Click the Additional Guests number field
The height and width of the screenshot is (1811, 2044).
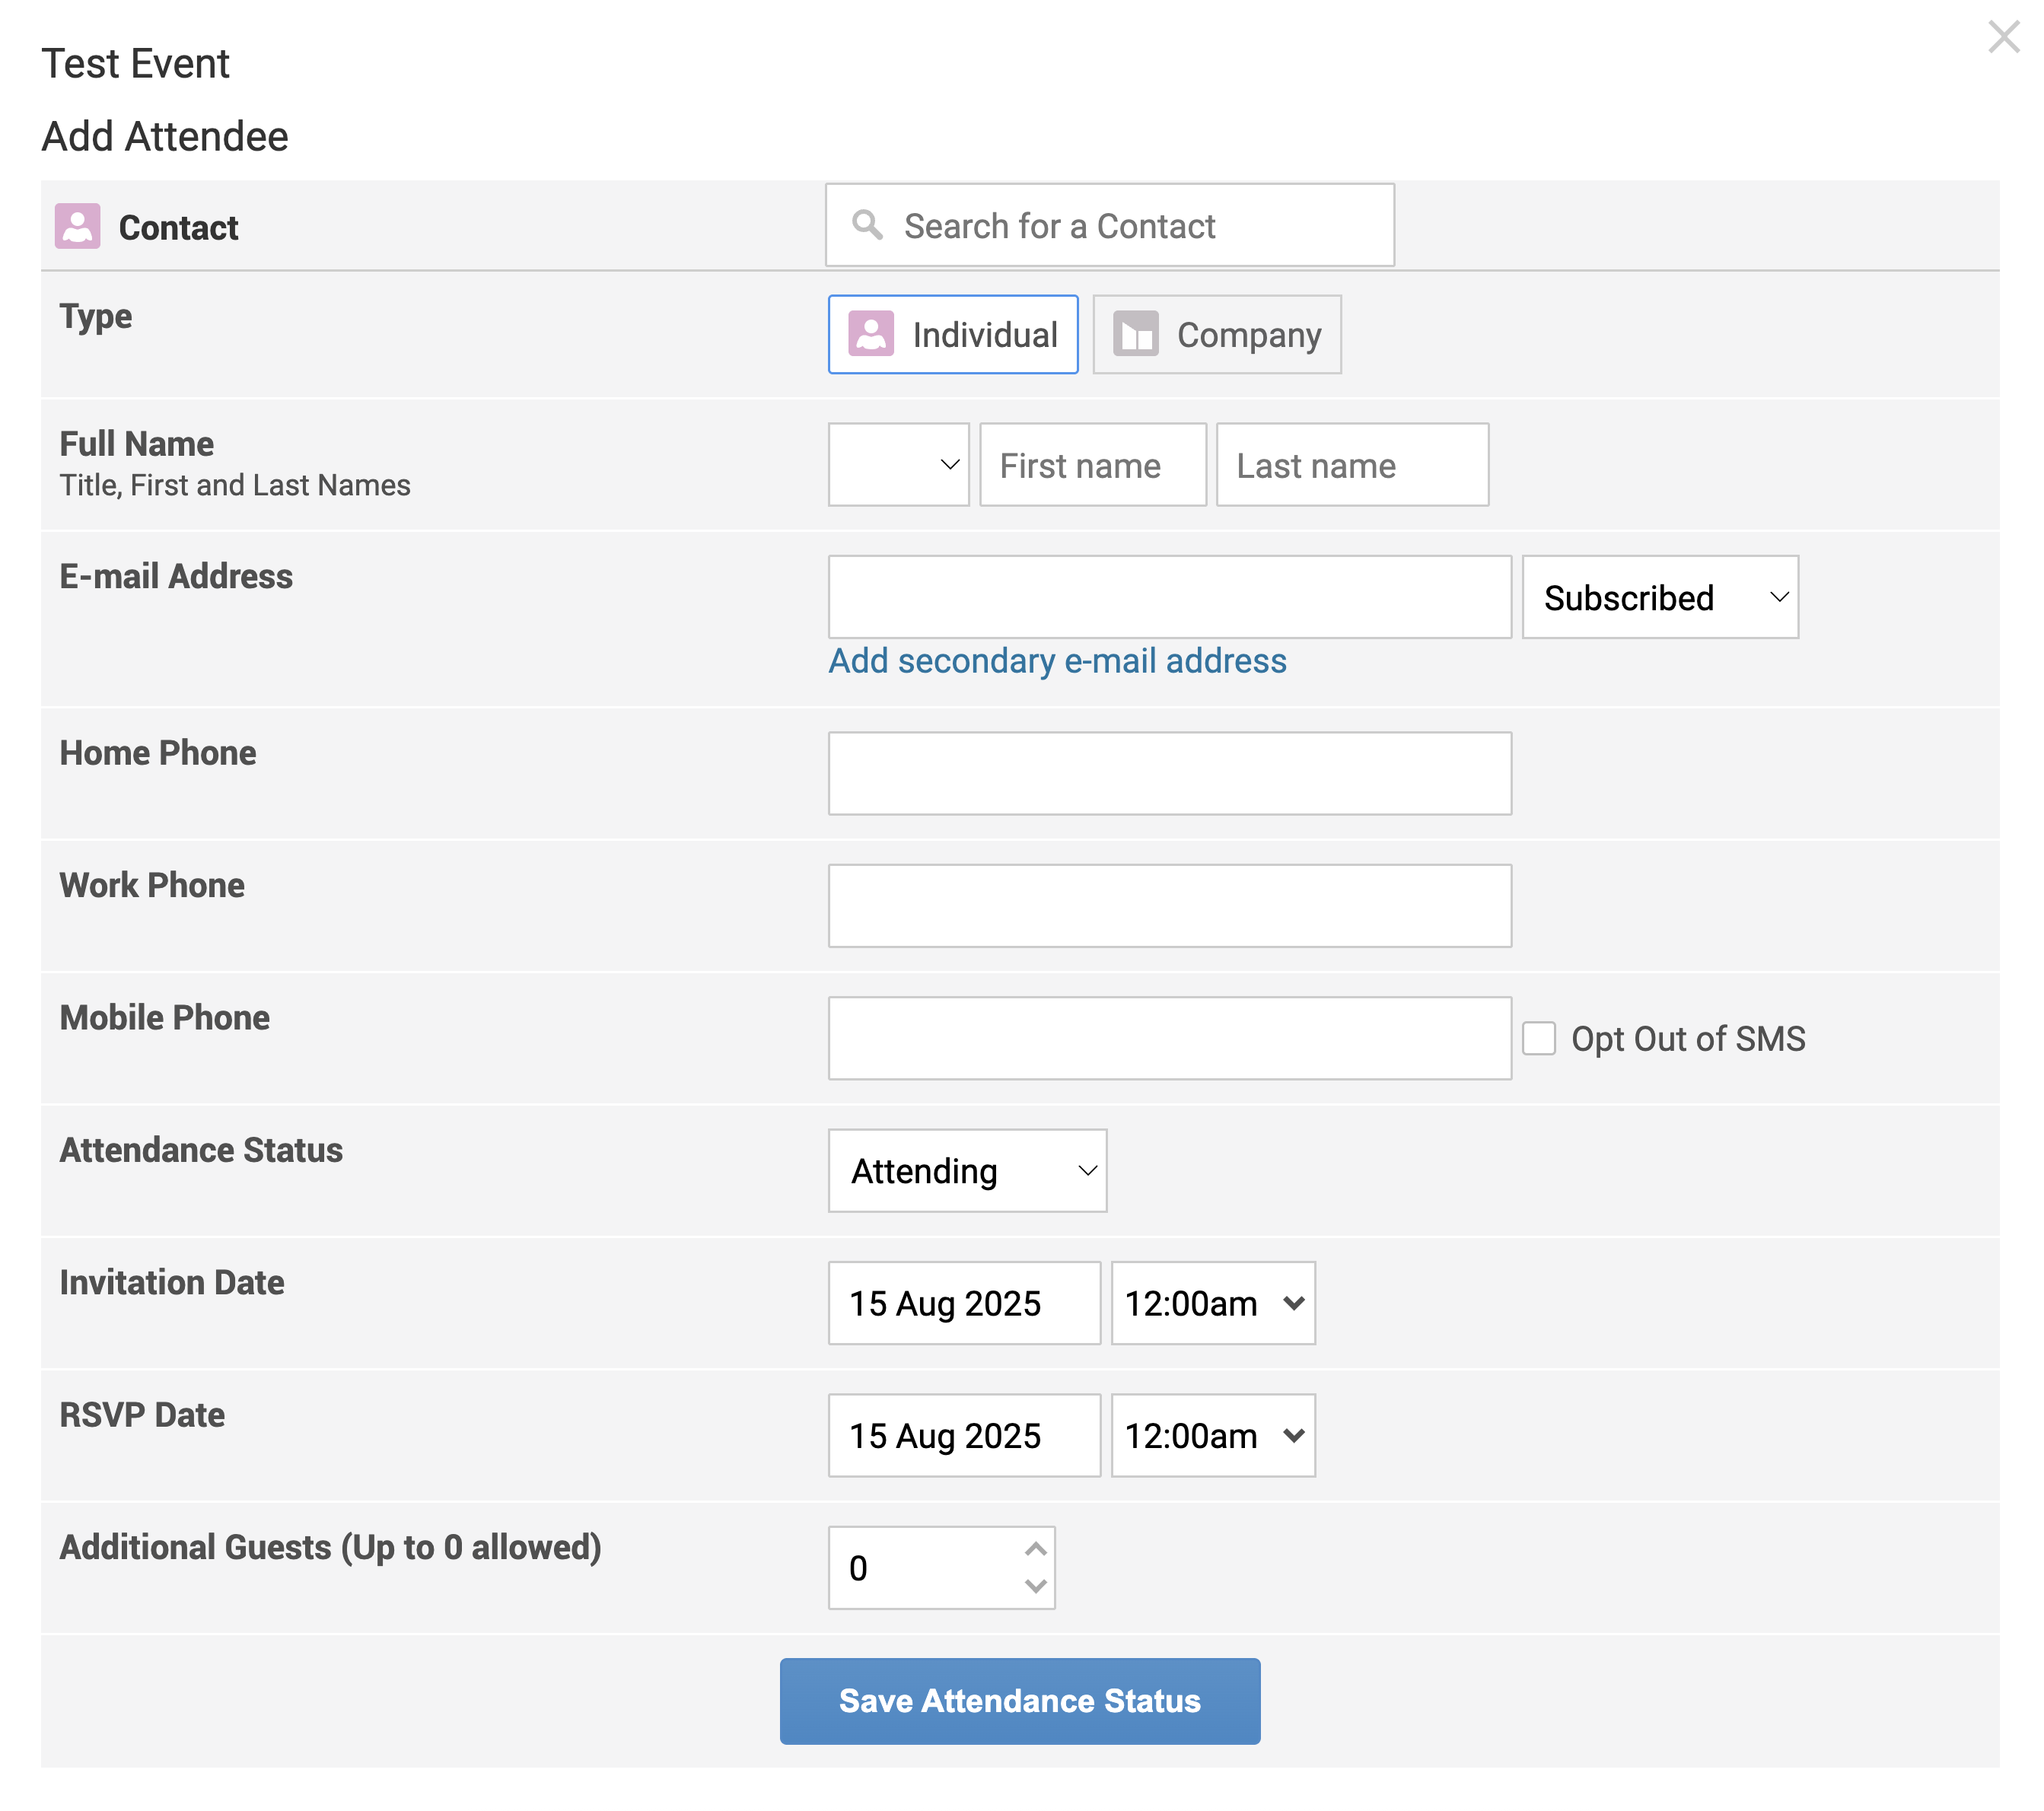coord(941,1567)
